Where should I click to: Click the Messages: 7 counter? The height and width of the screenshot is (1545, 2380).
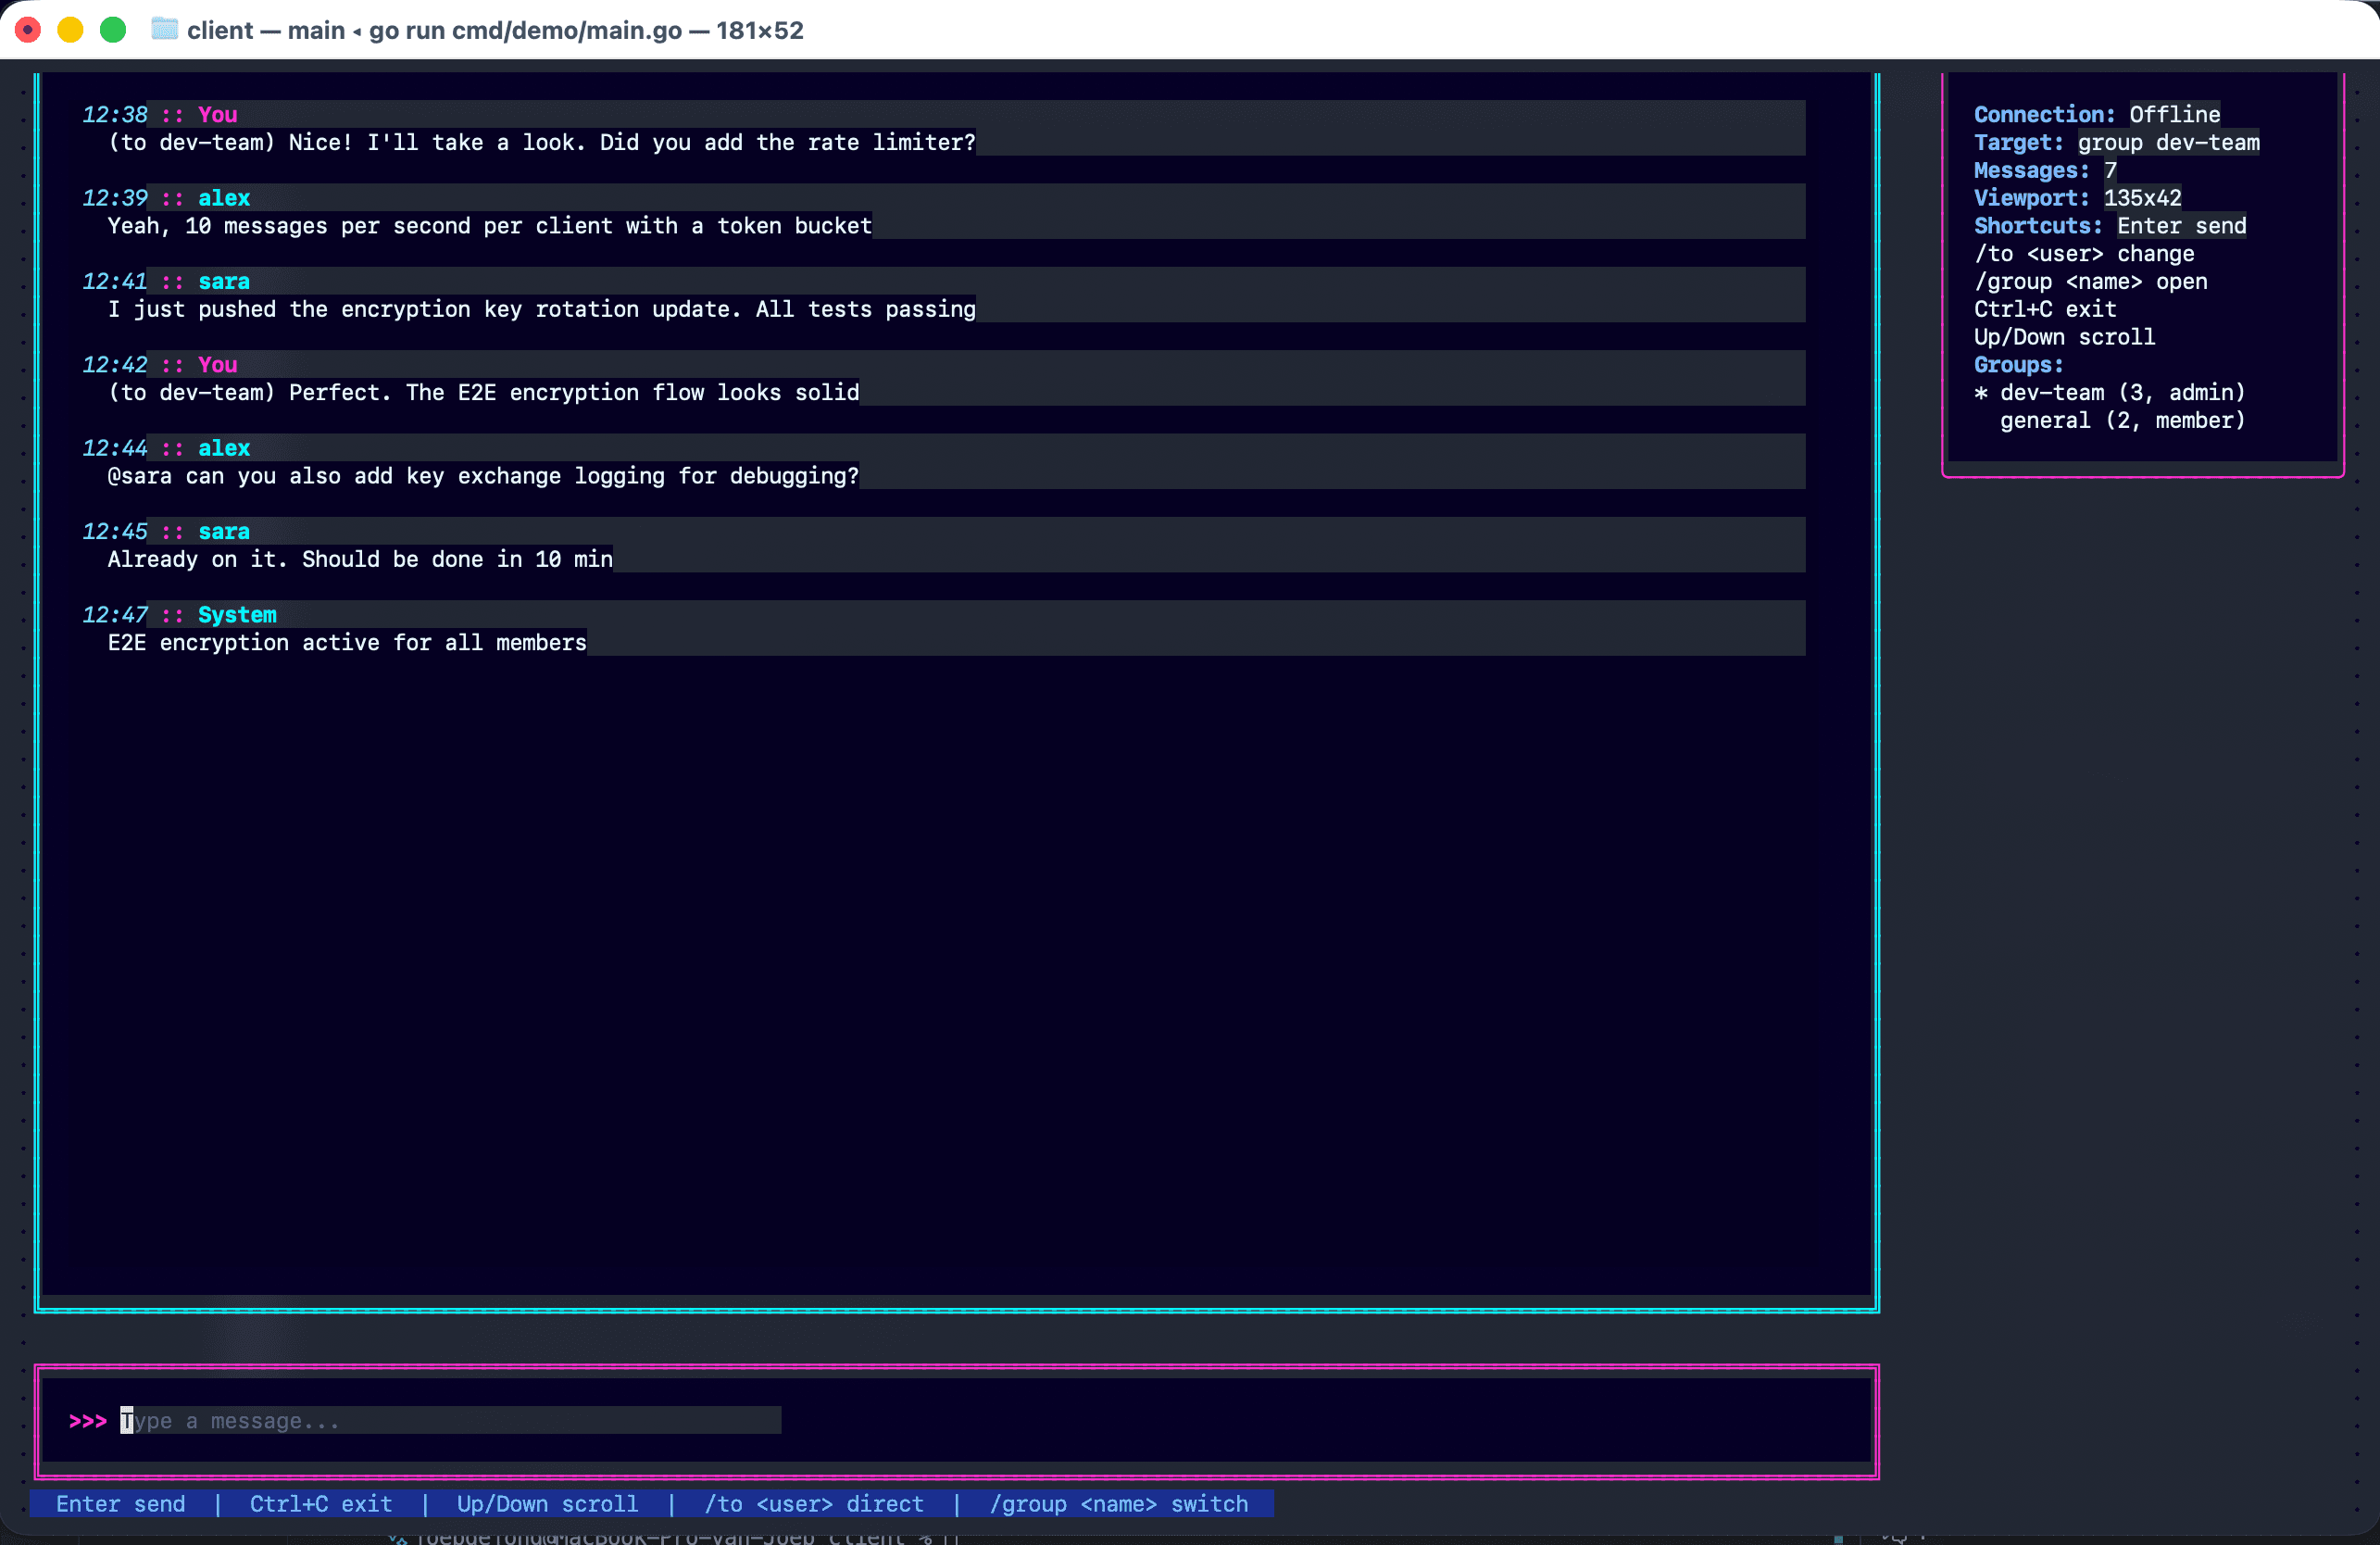pyautogui.click(x=2045, y=170)
